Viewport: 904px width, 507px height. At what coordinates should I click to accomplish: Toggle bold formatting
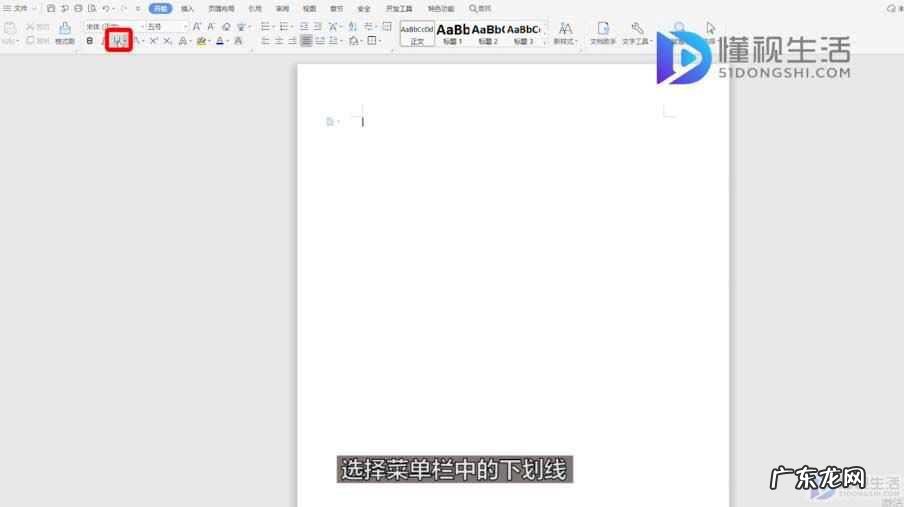pyautogui.click(x=89, y=41)
